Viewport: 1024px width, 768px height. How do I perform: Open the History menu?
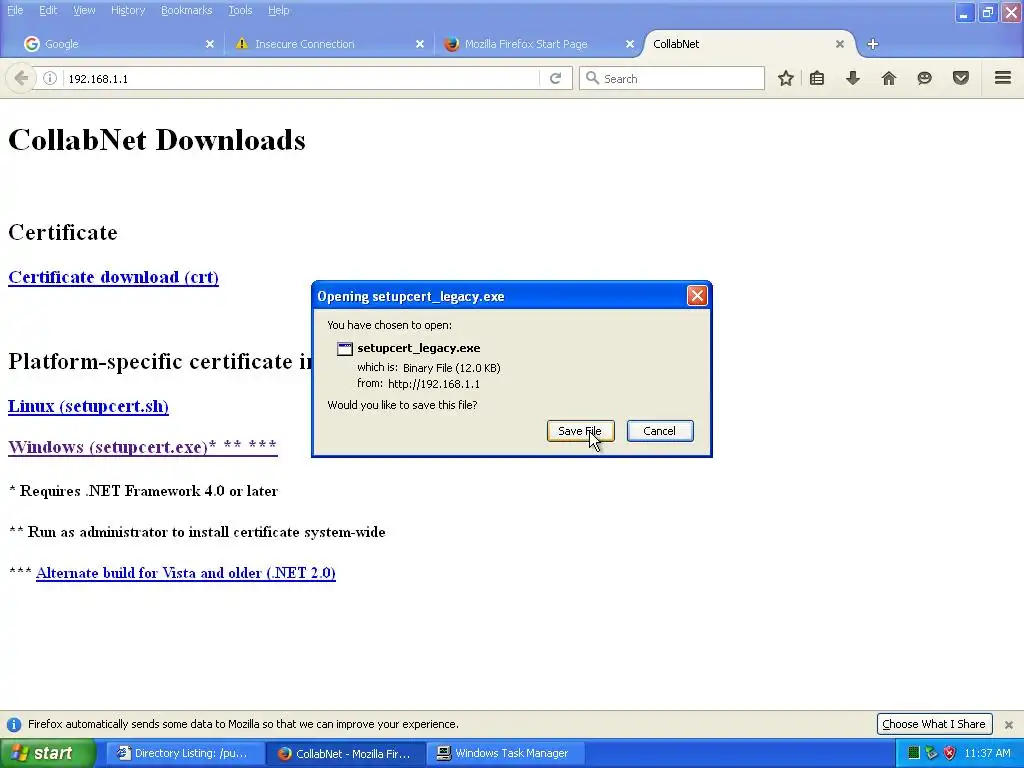click(128, 10)
